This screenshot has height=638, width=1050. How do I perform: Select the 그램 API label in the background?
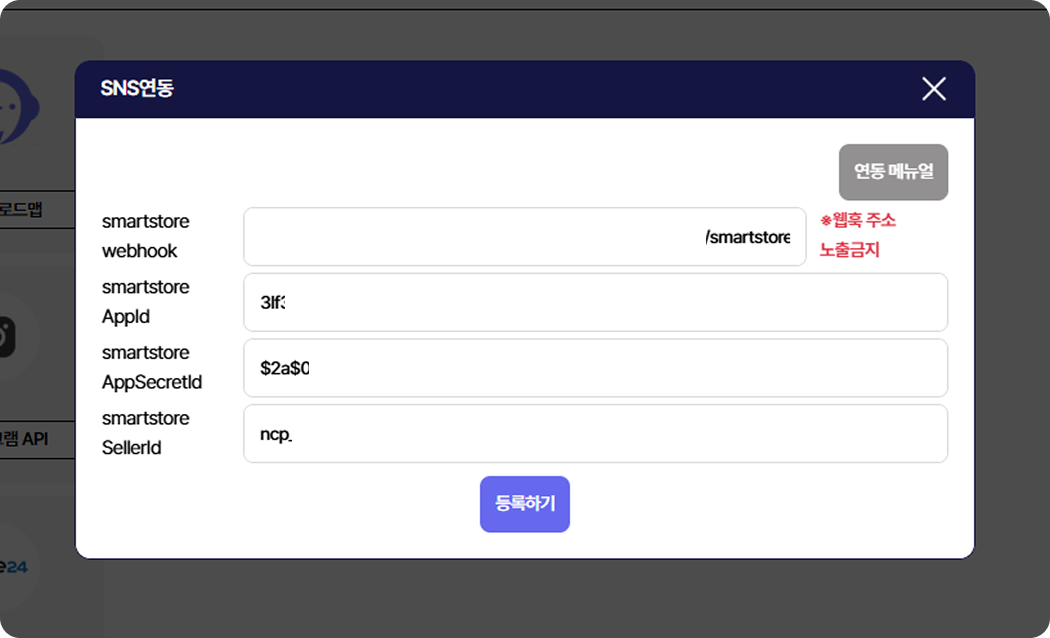pos(24,439)
